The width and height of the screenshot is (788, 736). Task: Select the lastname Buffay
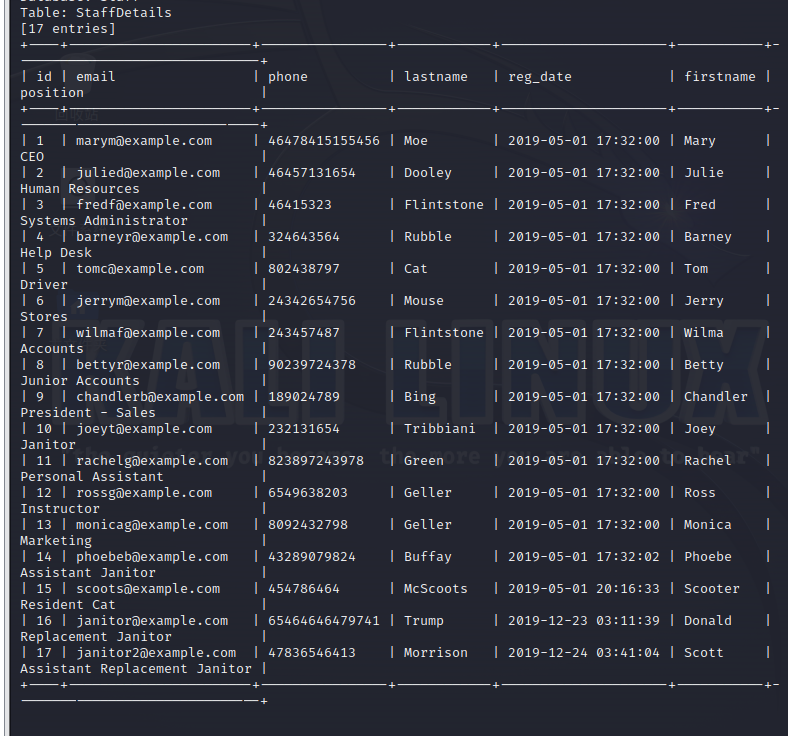click(428, 557)
